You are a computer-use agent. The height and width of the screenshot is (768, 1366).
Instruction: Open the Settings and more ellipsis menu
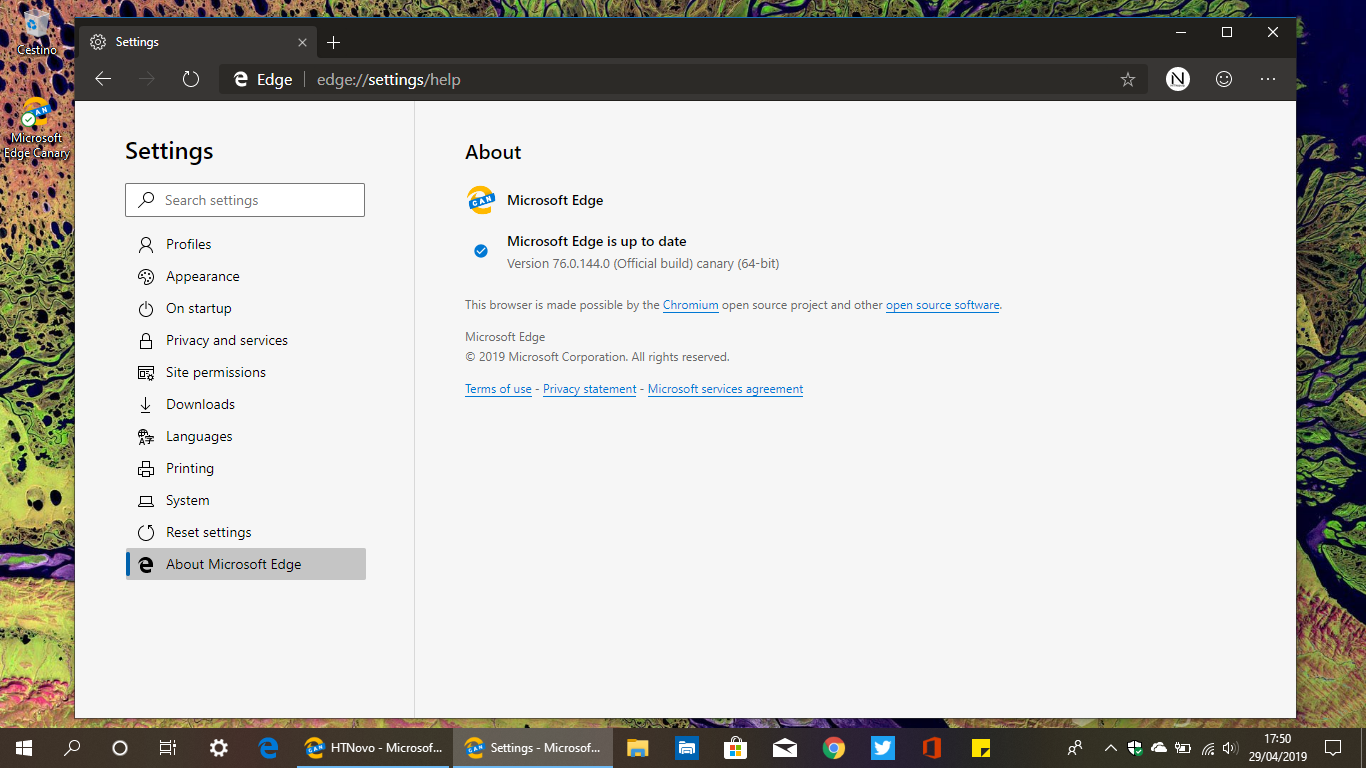pyautogui.click(x=1268, y=79)
